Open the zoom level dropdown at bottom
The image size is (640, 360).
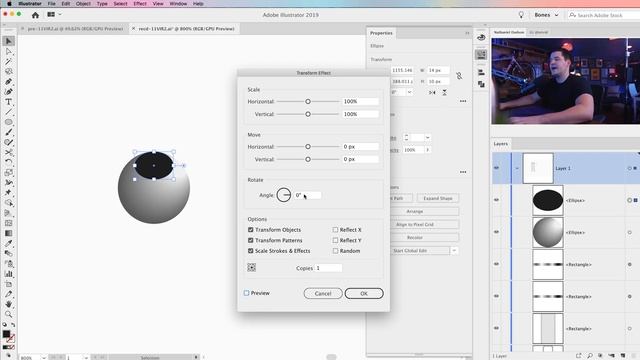tap(43, 358)
